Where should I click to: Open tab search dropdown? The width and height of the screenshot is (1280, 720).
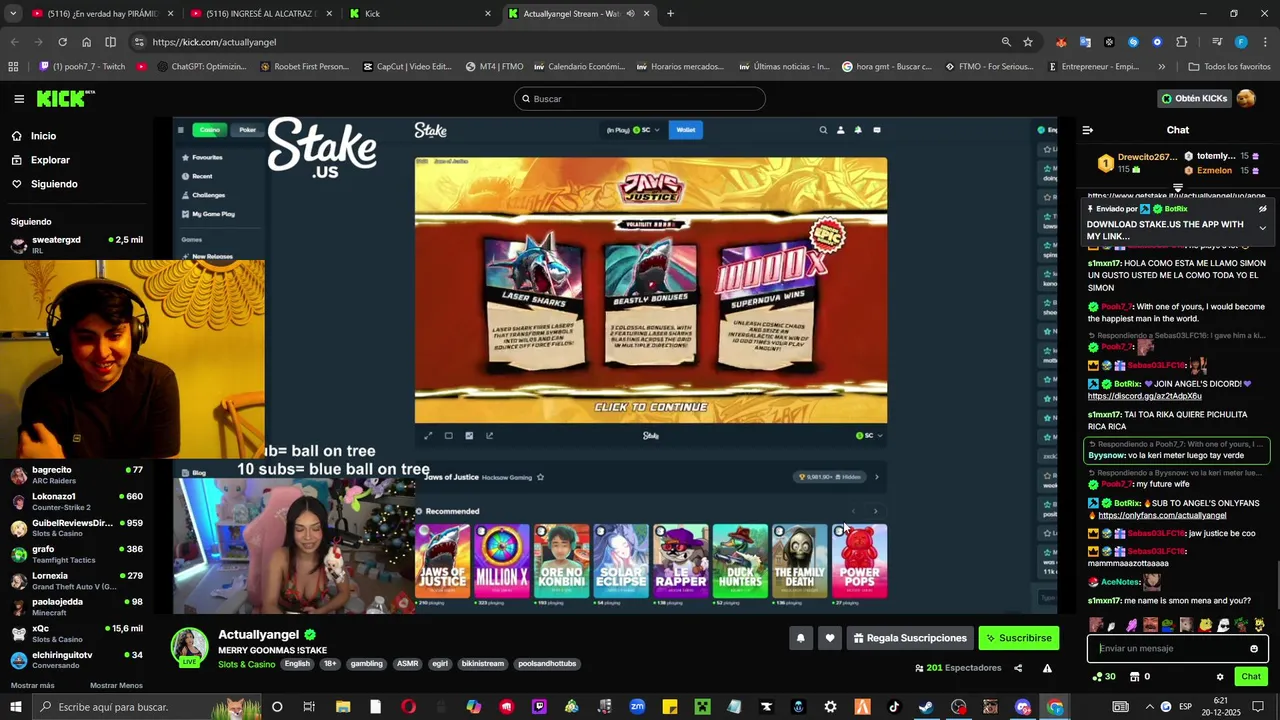[13, 14]
